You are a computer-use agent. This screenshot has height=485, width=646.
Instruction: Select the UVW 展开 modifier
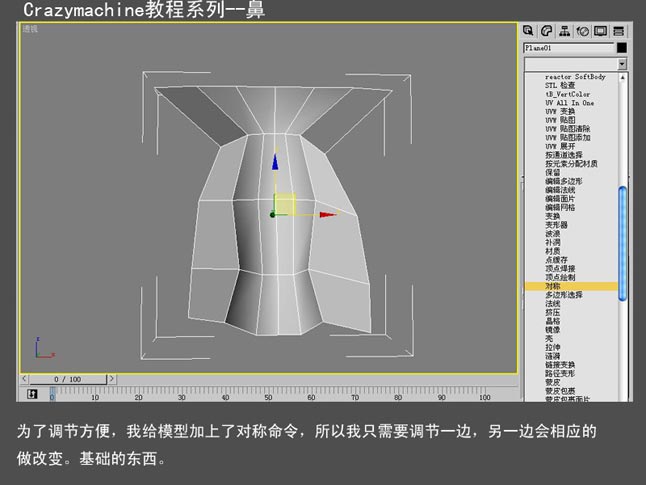pos(560,146)
